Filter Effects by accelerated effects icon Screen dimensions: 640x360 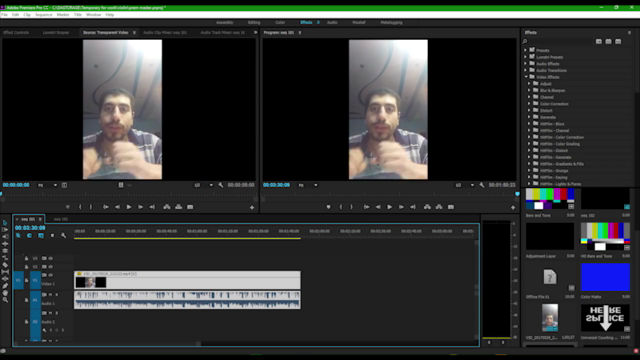coord(598,42)
